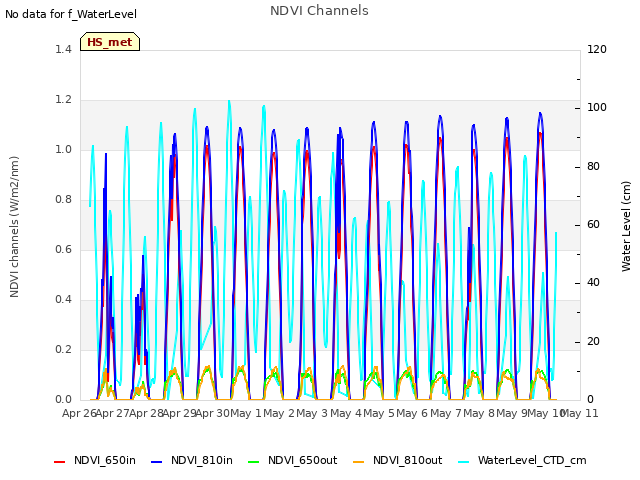The image size is (640, 480).
Task: Click the 'No data for f_WaterLevel' message
Action: (71, 14)
